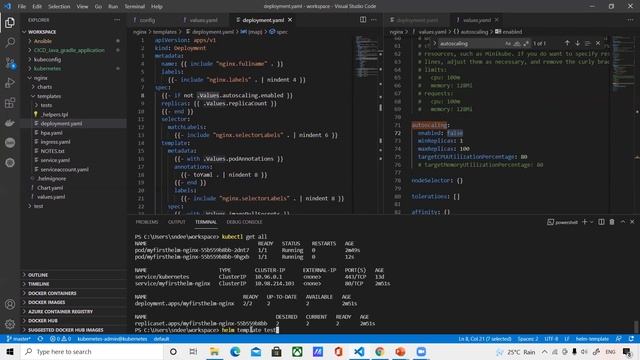
Task: Open the Selection menu
Action: (59, 6)
